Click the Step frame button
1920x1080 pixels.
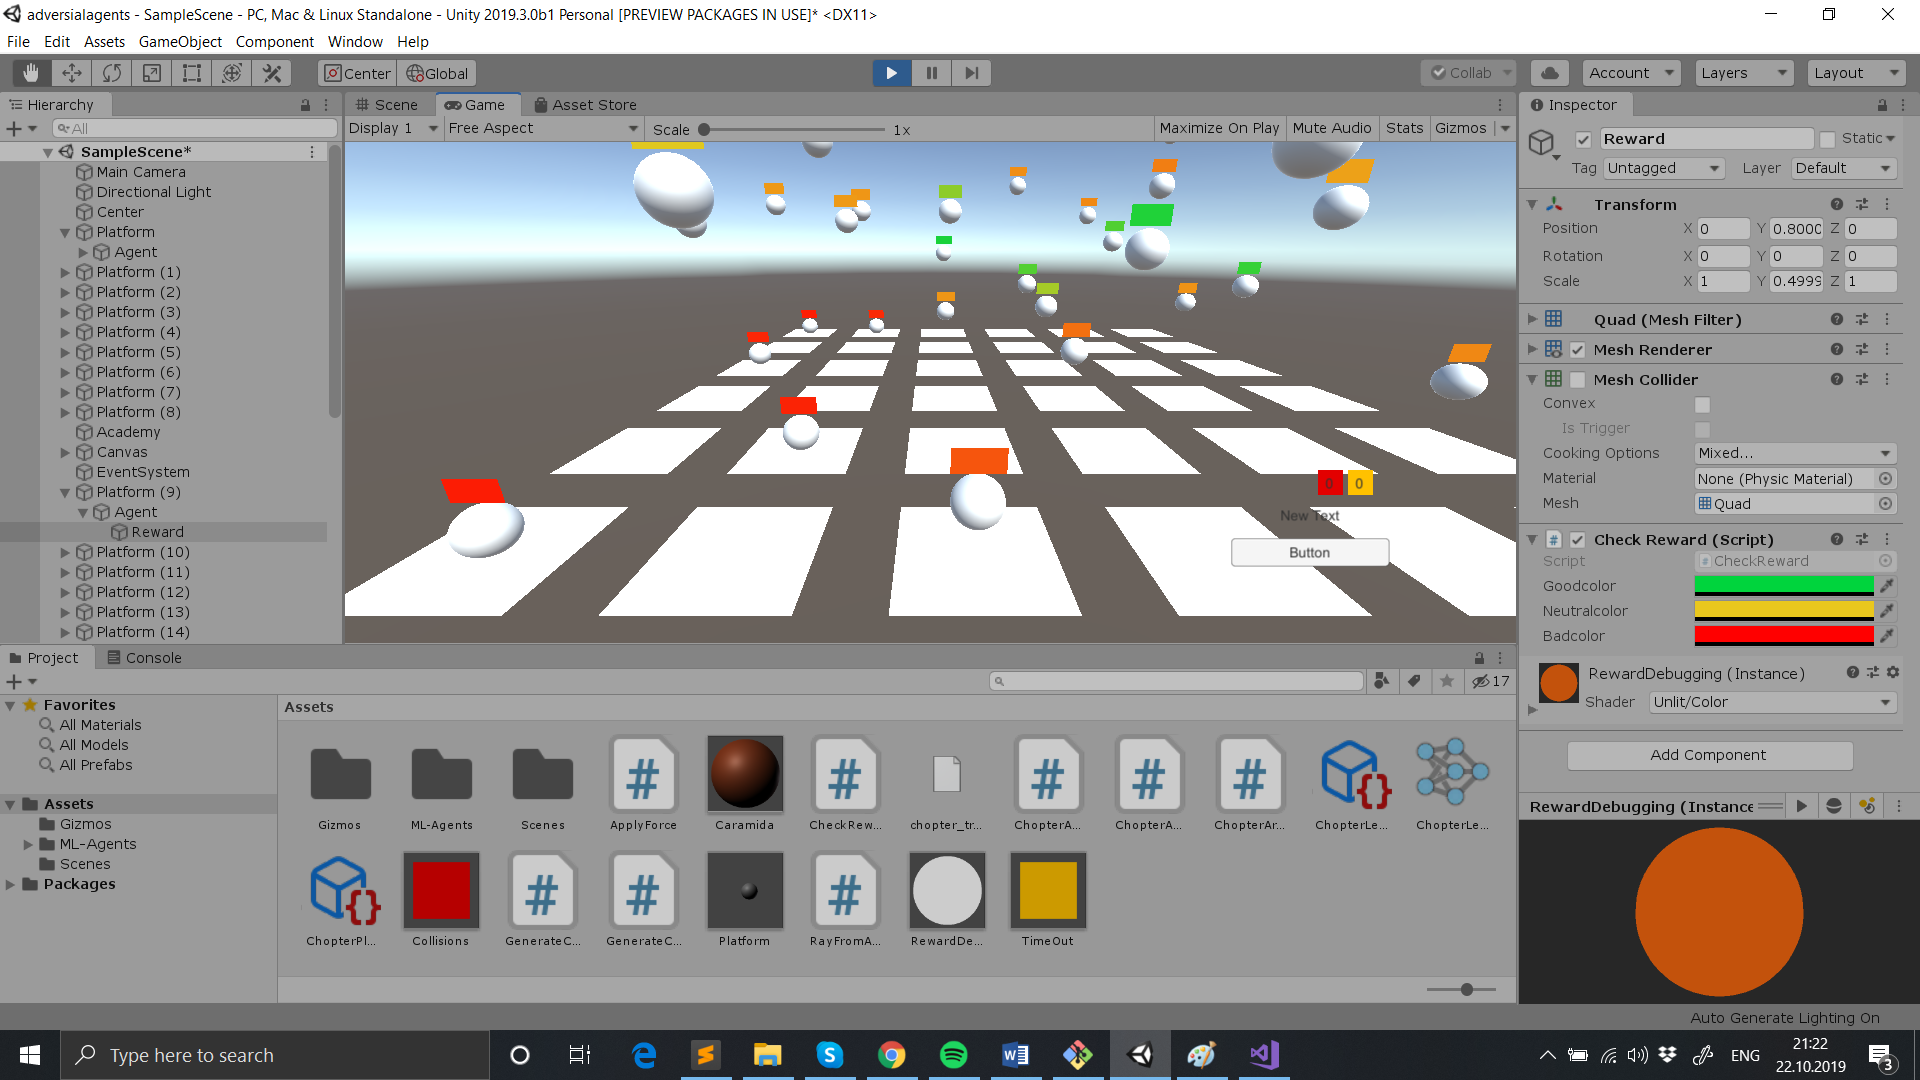(x=971, y=73)
